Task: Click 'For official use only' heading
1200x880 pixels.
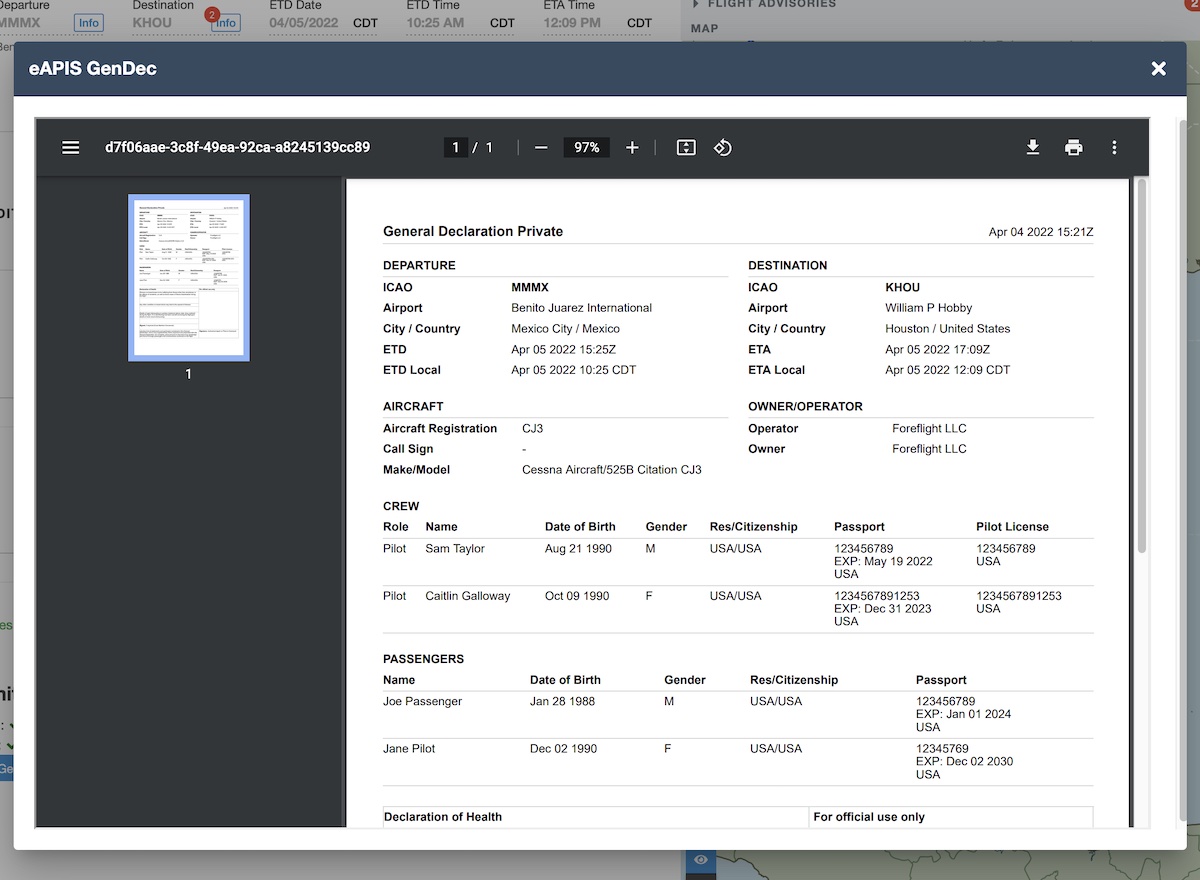Action: pyautogui.click(x=869, y=817)
